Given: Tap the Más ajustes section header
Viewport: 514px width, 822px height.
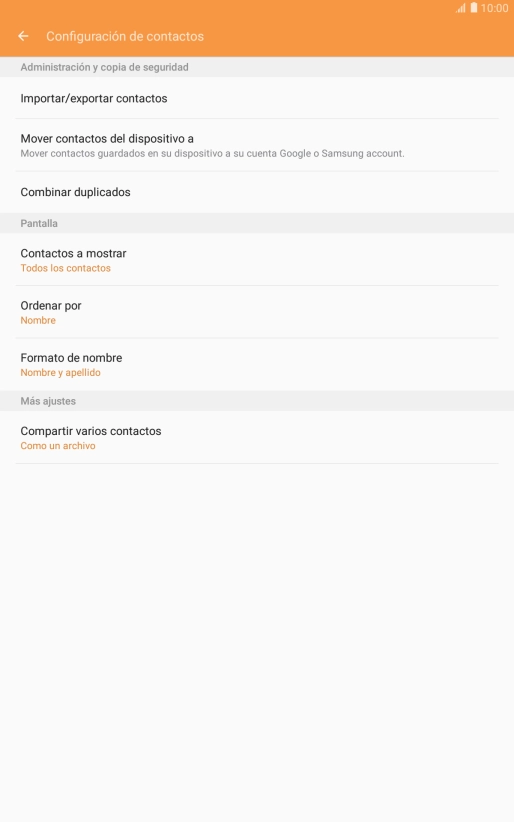Looking at the screenshot, I should [x=48, y=401].
